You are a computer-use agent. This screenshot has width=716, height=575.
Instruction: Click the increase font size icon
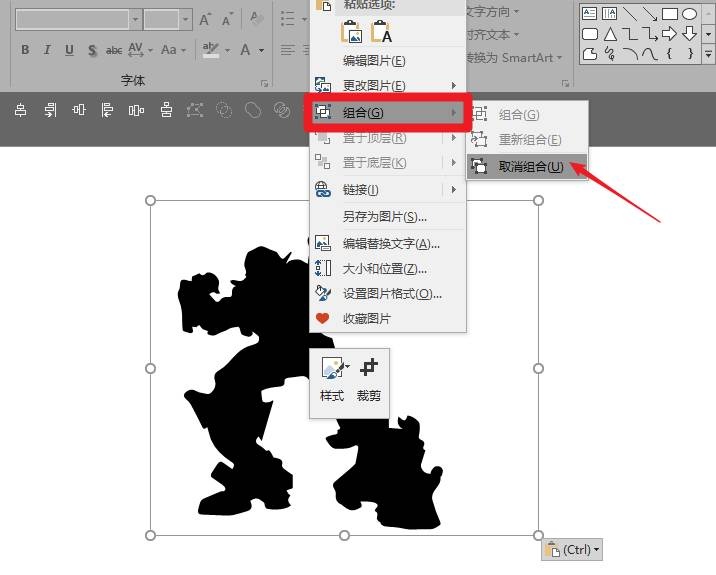pyautogui.click(x=205, y=19)
